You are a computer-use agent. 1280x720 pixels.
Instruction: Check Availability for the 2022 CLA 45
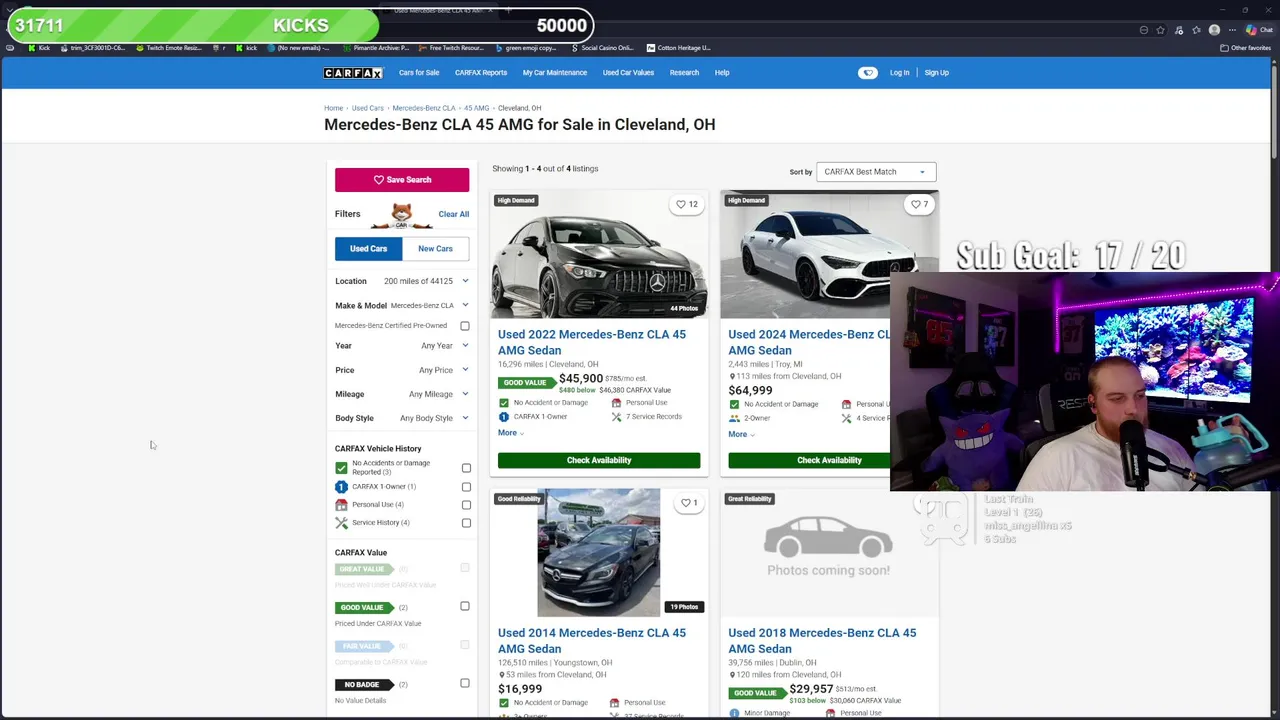click(x=599, y=460)
